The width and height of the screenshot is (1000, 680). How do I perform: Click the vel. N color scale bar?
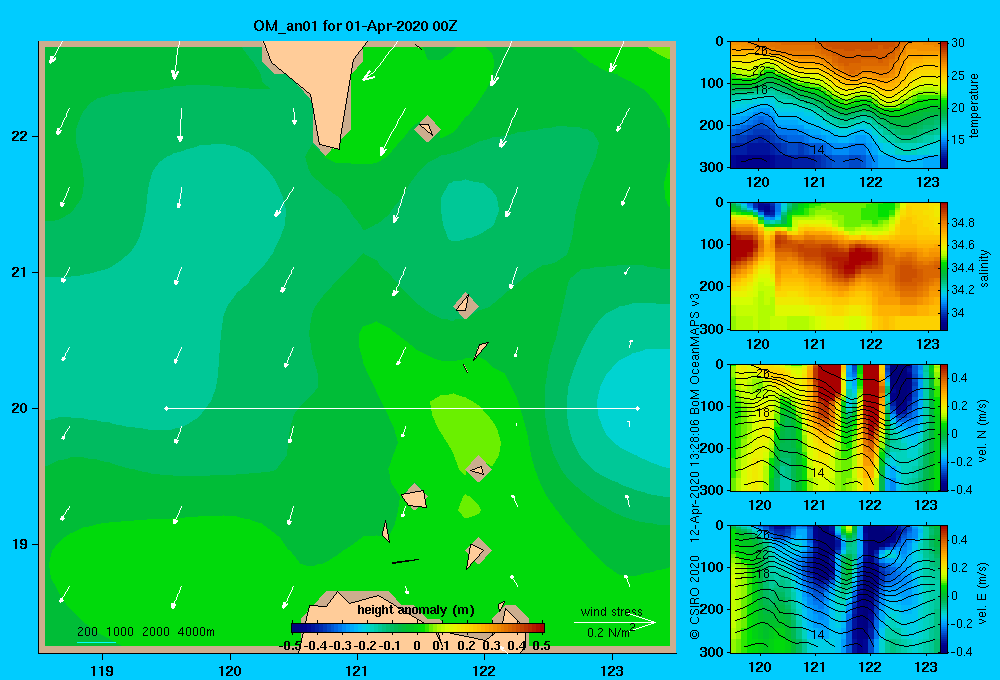click(x=944, y=427)
